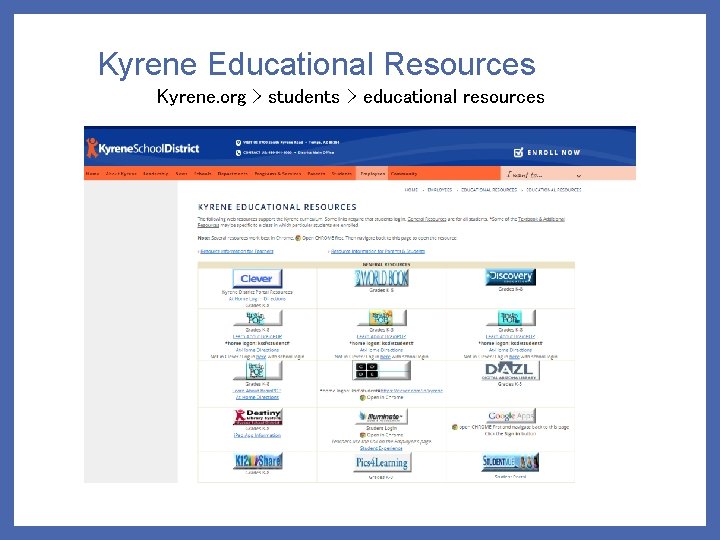The image size is (720, 540).
Task: Open the Community nav menu
Action: tap(404, 174)
